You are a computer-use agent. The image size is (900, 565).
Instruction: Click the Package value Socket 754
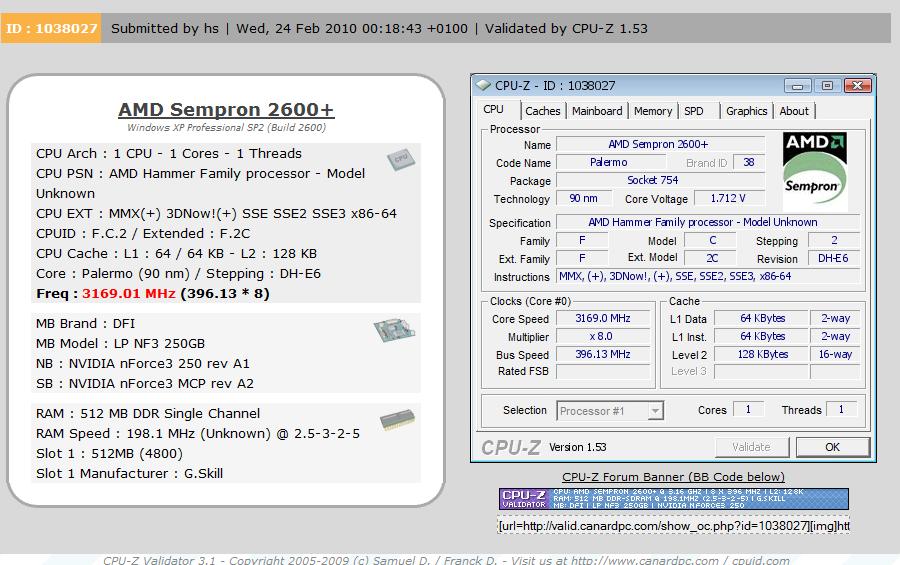point(661,180)
